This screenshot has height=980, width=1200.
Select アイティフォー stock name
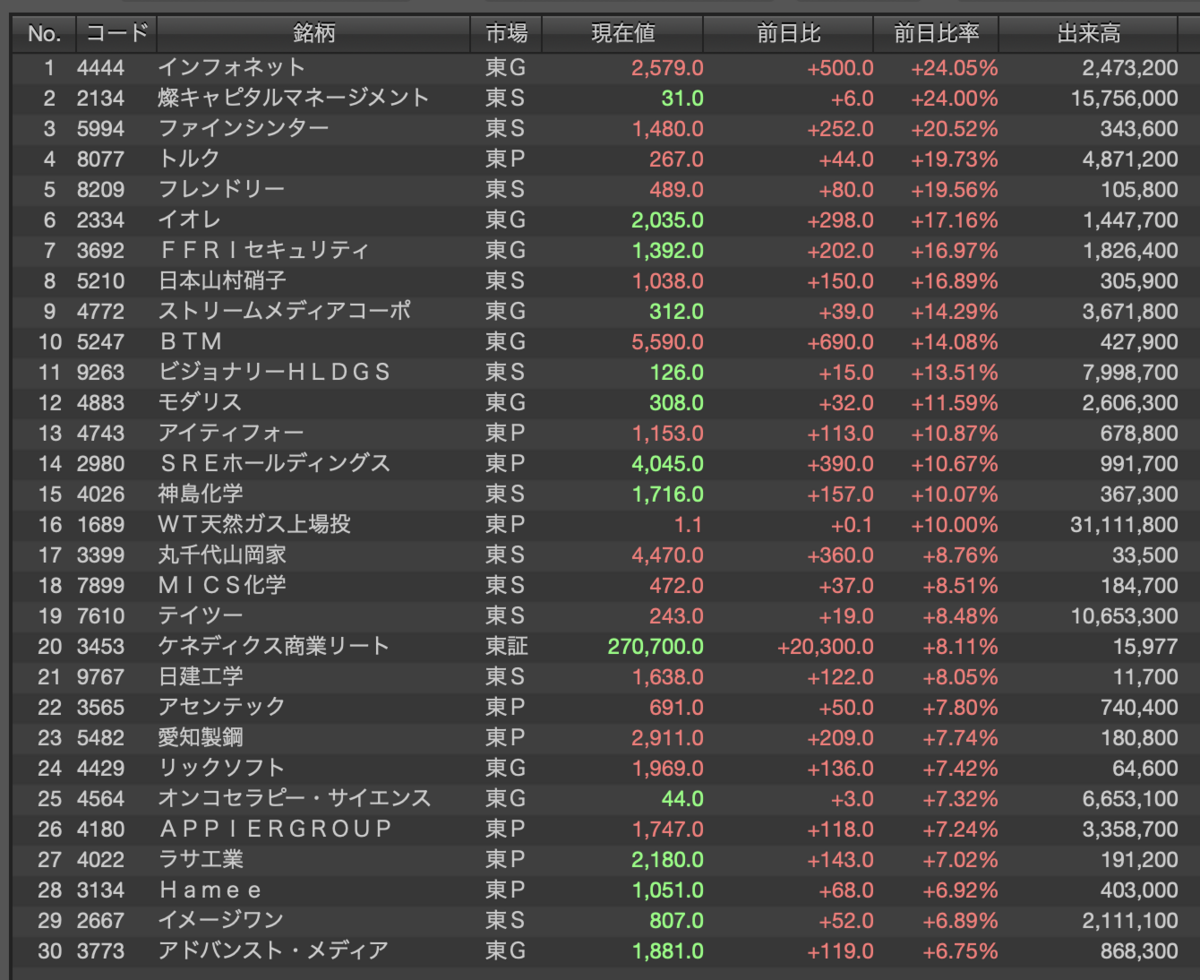tap(231, 433)
